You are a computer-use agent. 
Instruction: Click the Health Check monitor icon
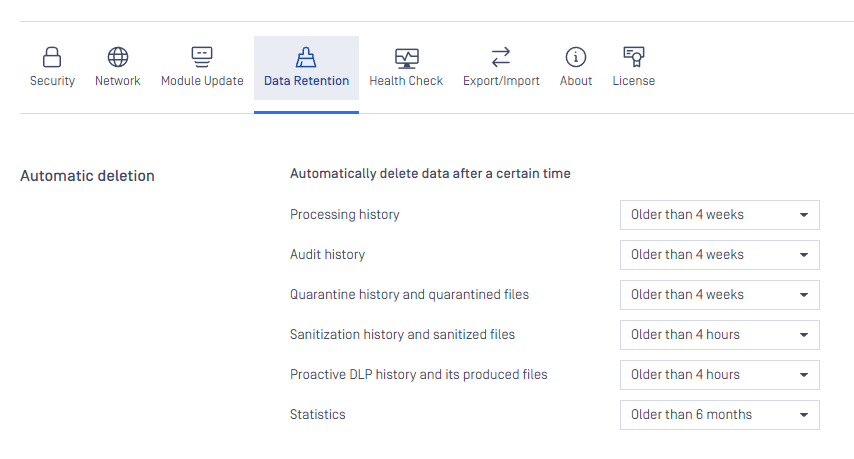tap(406, 58)
